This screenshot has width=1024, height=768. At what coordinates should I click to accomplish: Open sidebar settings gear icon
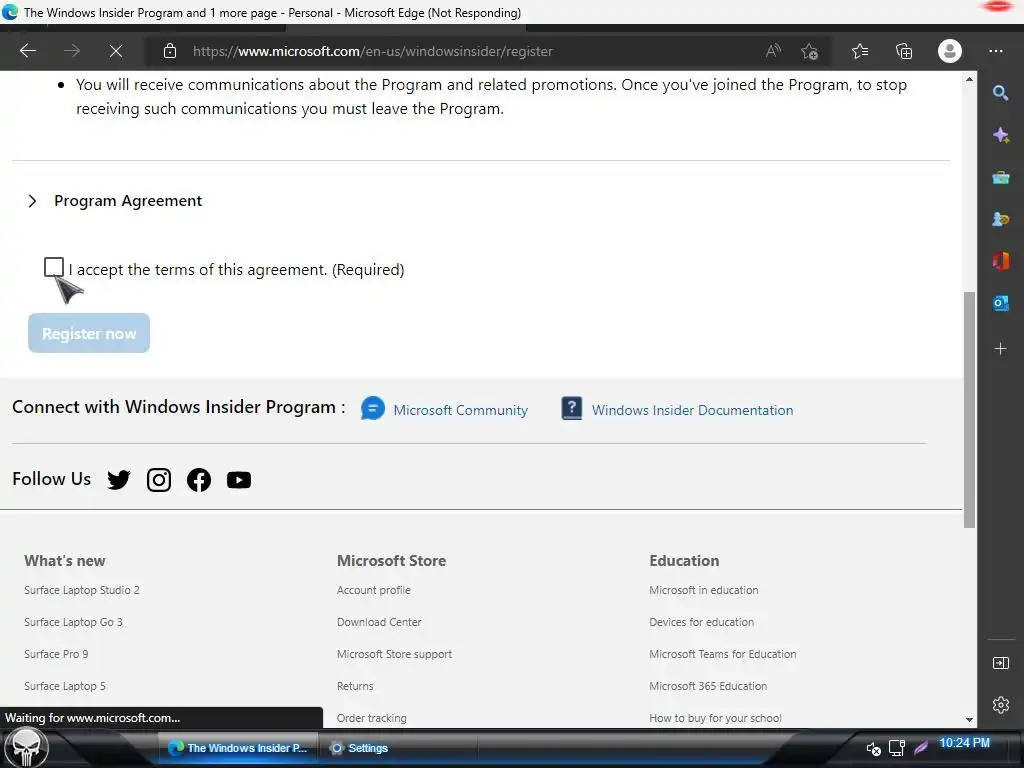click(x=1000, y=705)
